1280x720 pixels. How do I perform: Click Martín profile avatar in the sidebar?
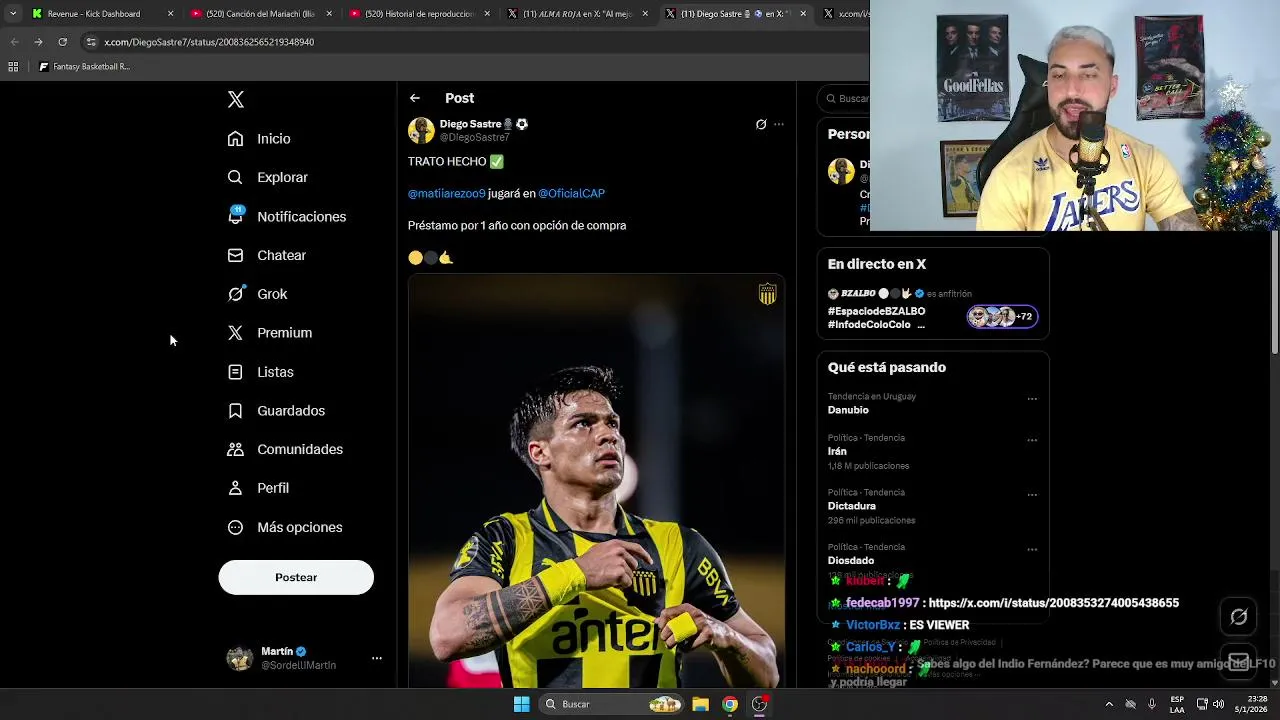(240, 658)
